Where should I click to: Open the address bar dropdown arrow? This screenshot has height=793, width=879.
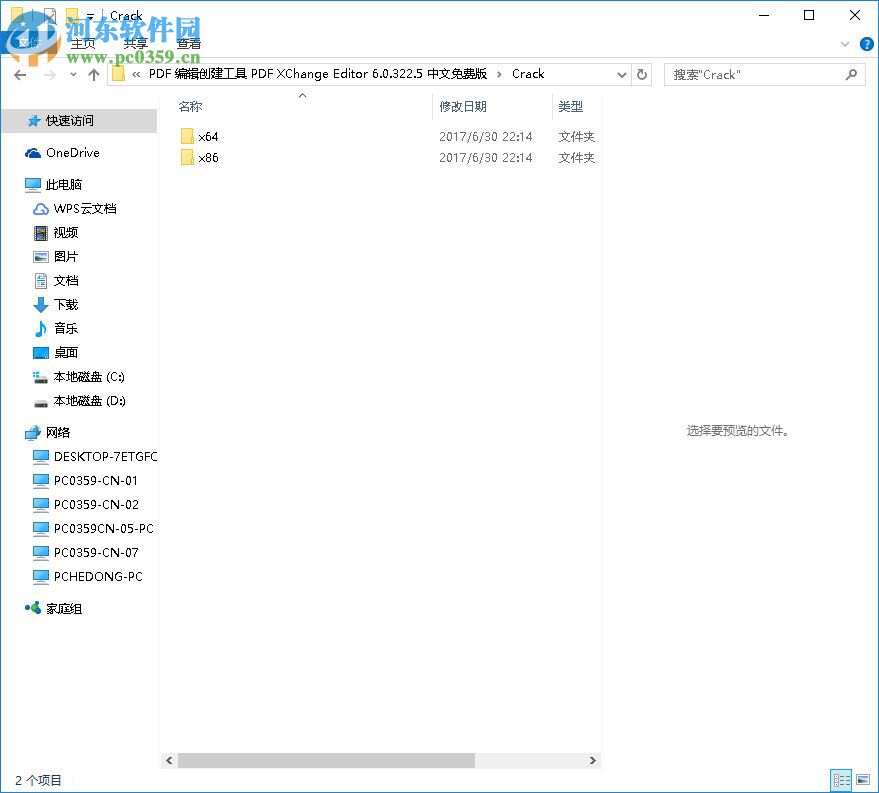[622, 74]
